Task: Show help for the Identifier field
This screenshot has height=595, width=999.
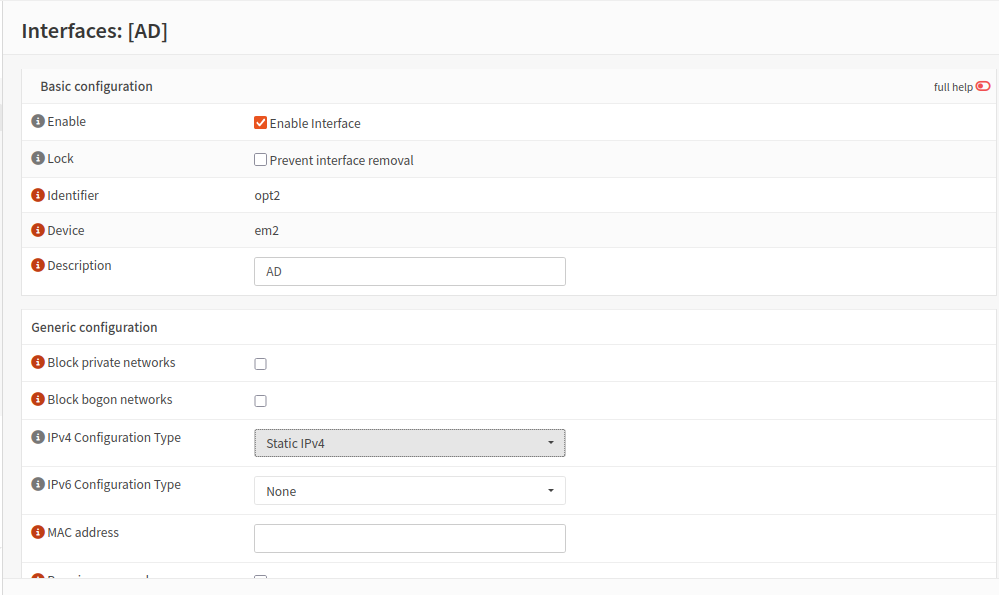Action: click(38, 196)
